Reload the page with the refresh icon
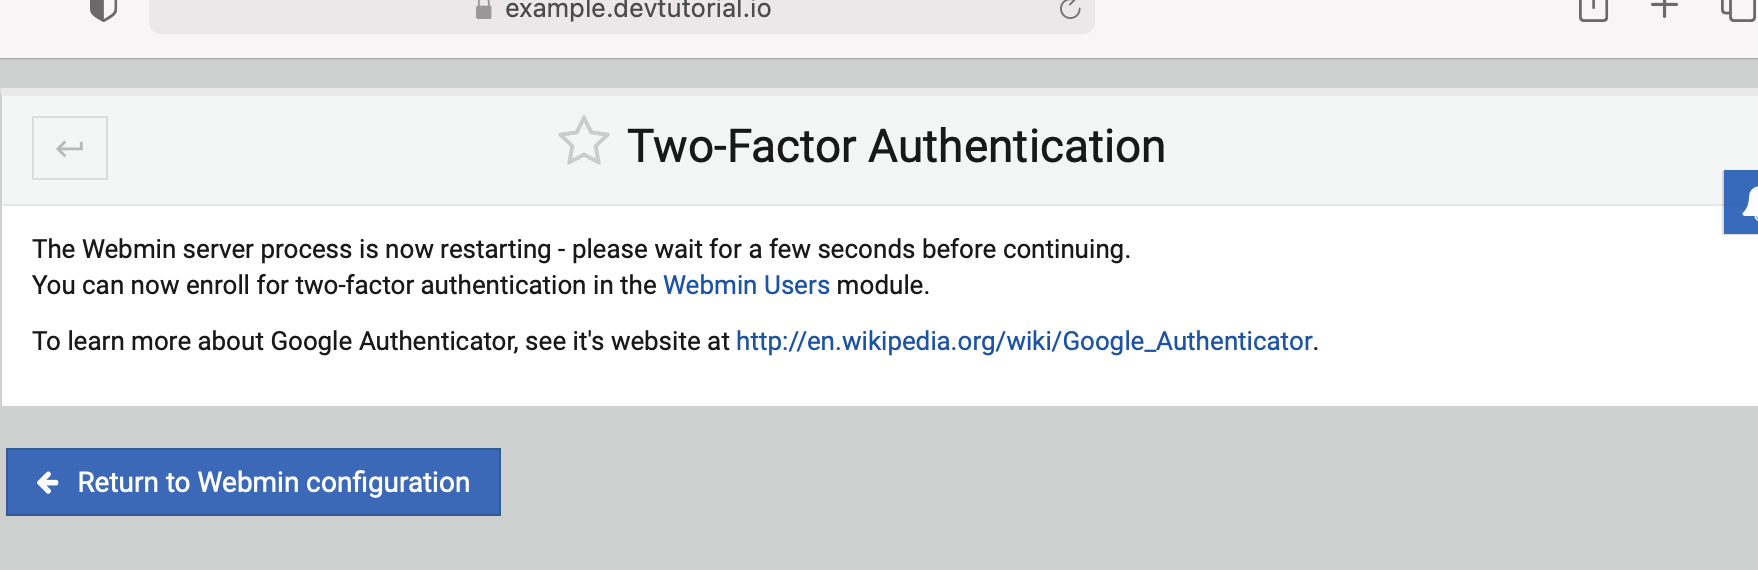This screenshot has height=570, width=1758. (1070, 9)
